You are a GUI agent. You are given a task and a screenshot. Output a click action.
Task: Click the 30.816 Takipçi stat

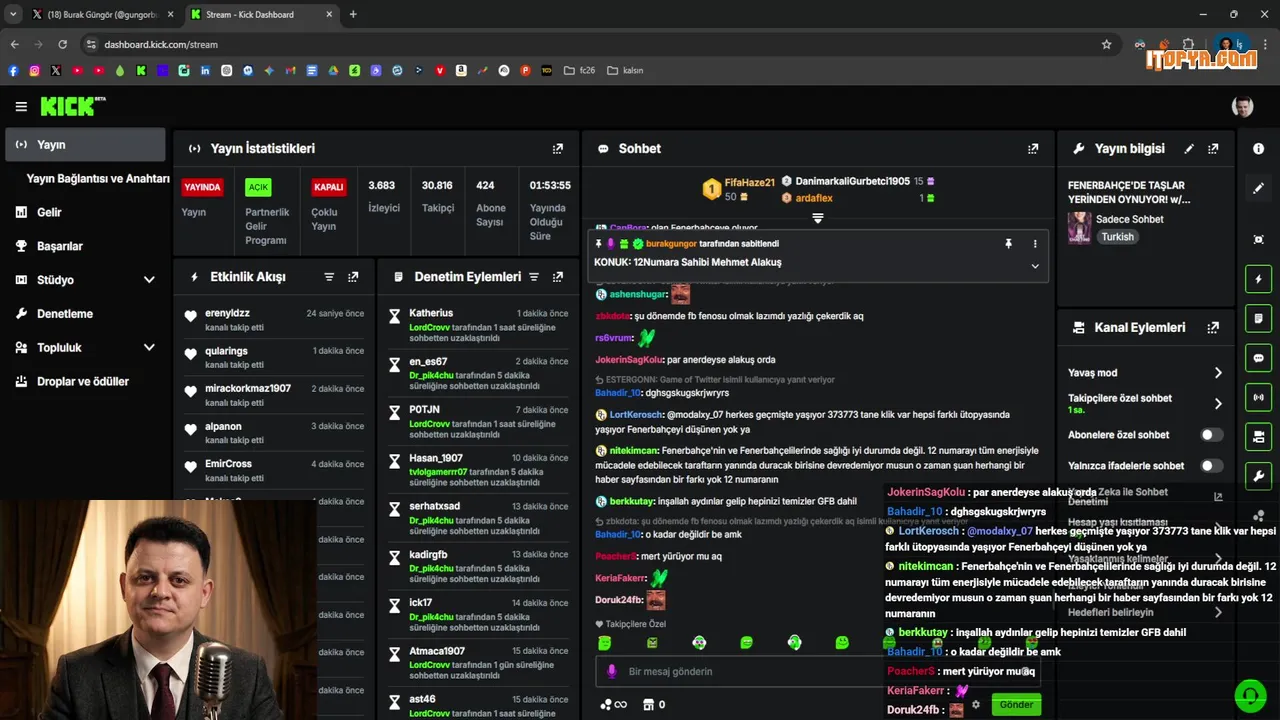[x=437, y=197]
